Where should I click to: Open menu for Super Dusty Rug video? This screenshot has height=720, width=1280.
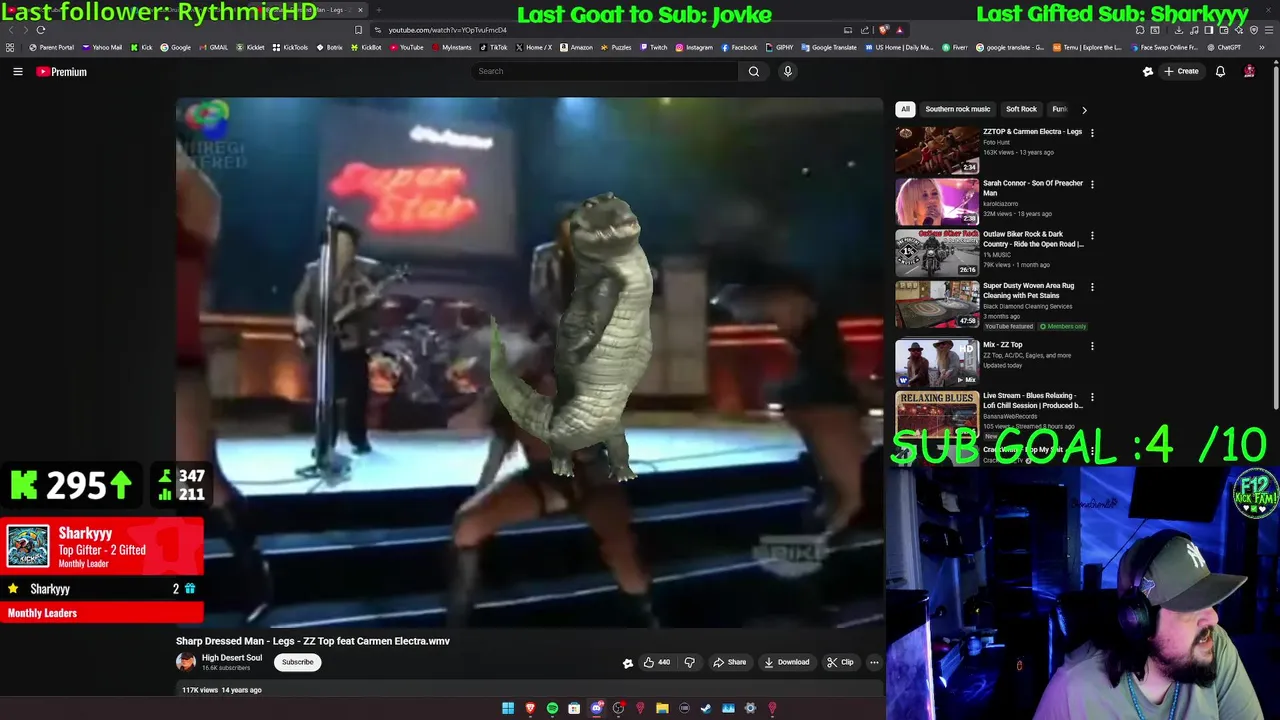click(1092, 287)
